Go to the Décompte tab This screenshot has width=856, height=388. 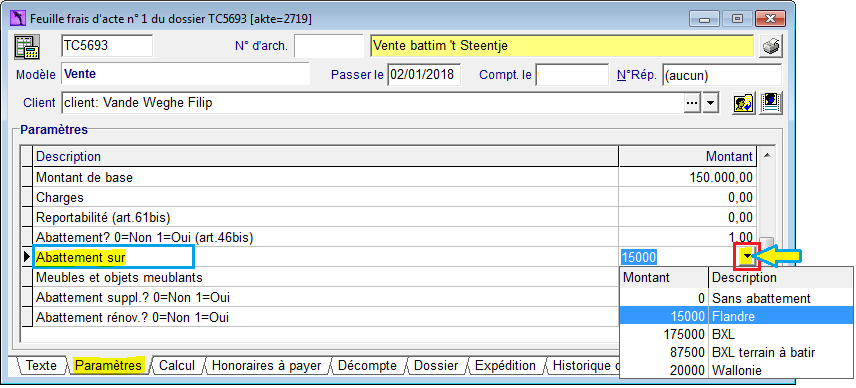click(367, 365)
